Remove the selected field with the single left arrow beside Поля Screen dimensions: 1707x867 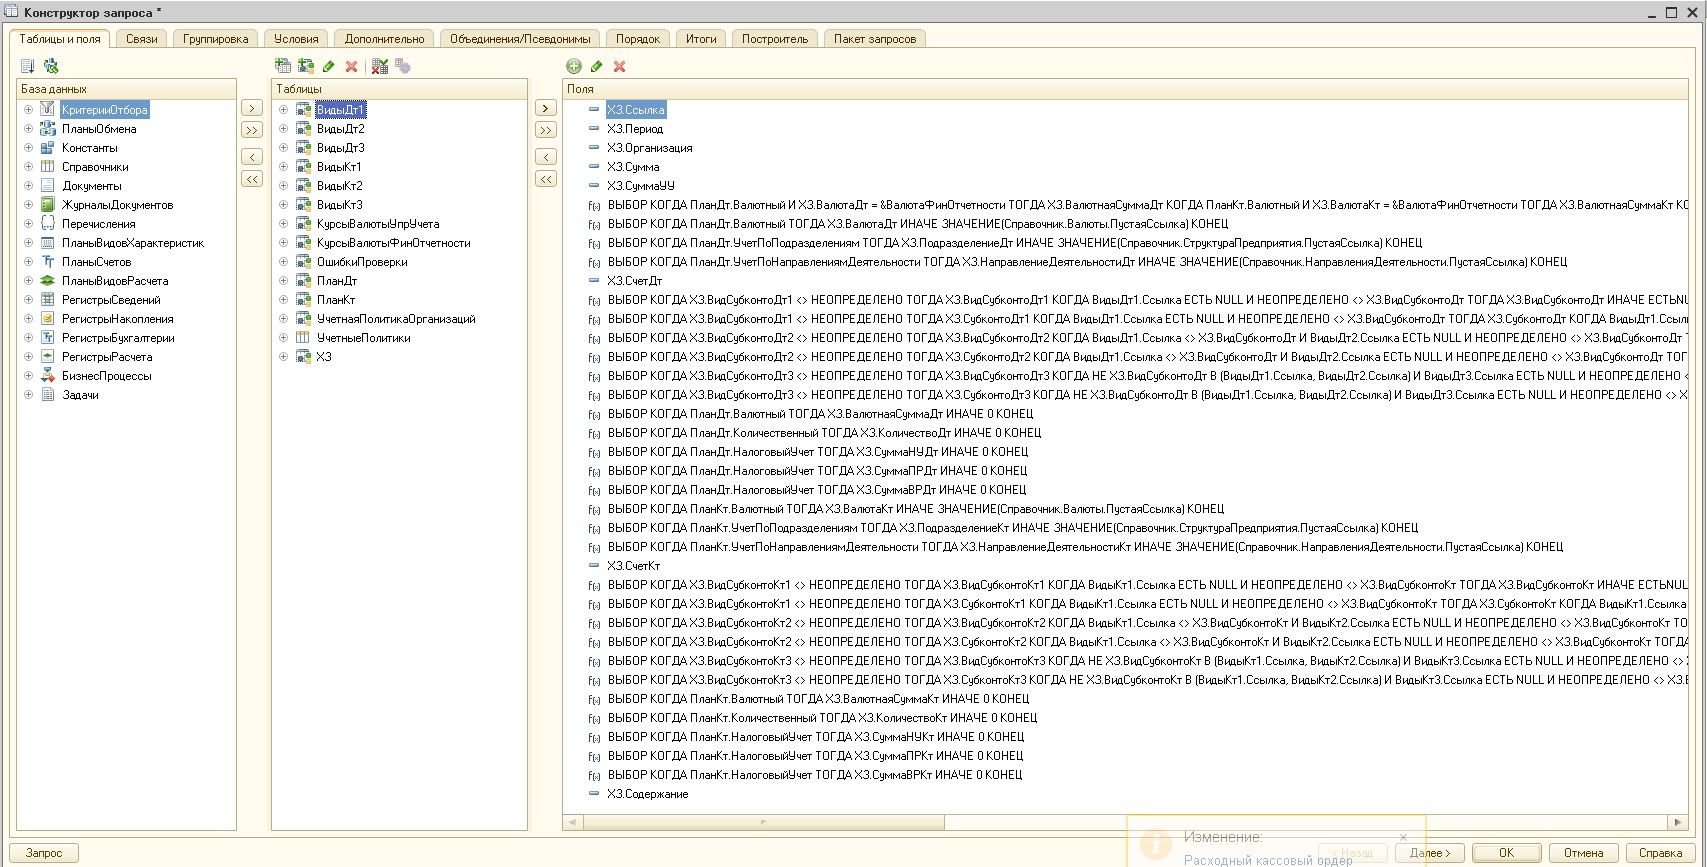(546, 157)
